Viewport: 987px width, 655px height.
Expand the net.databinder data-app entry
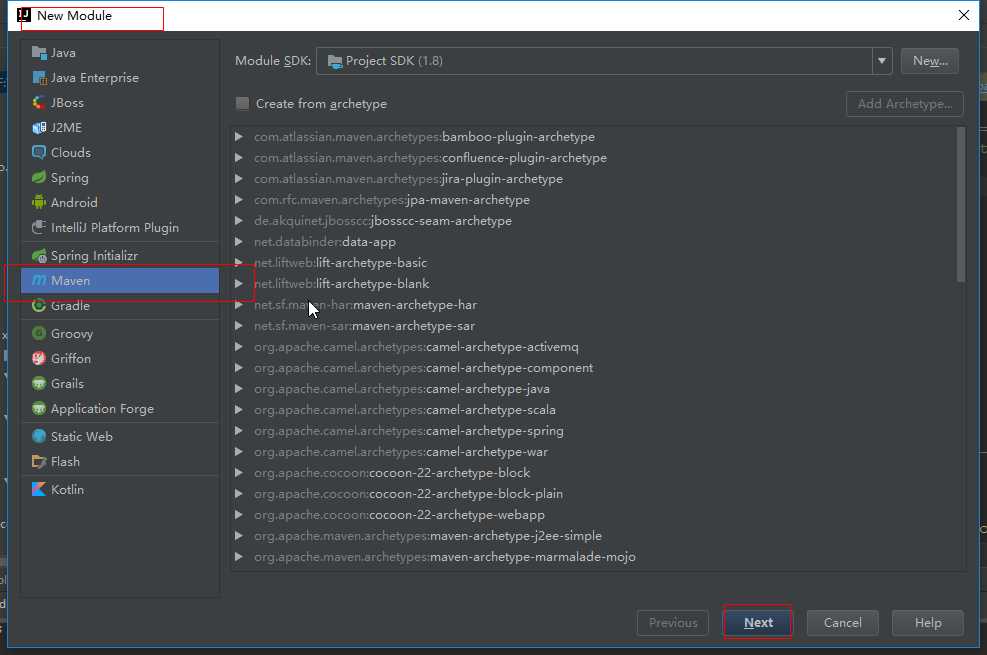coord(239,242)
